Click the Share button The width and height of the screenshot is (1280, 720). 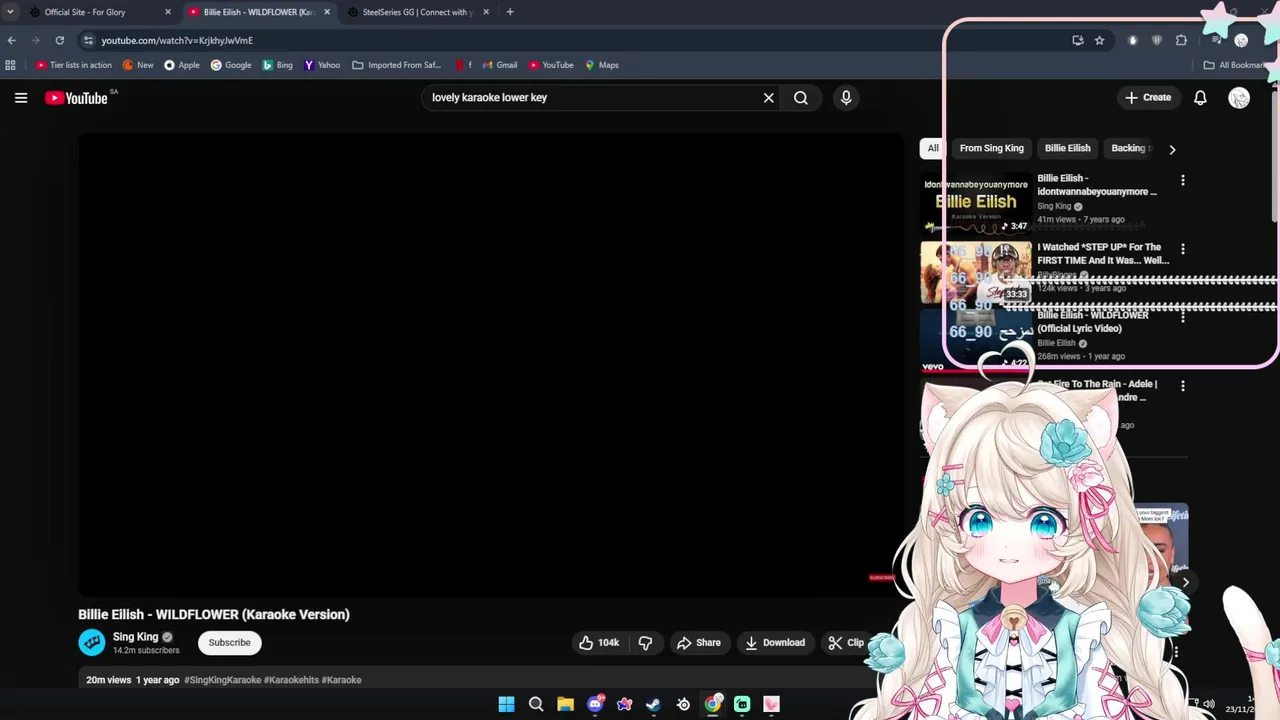coord(698,643)
